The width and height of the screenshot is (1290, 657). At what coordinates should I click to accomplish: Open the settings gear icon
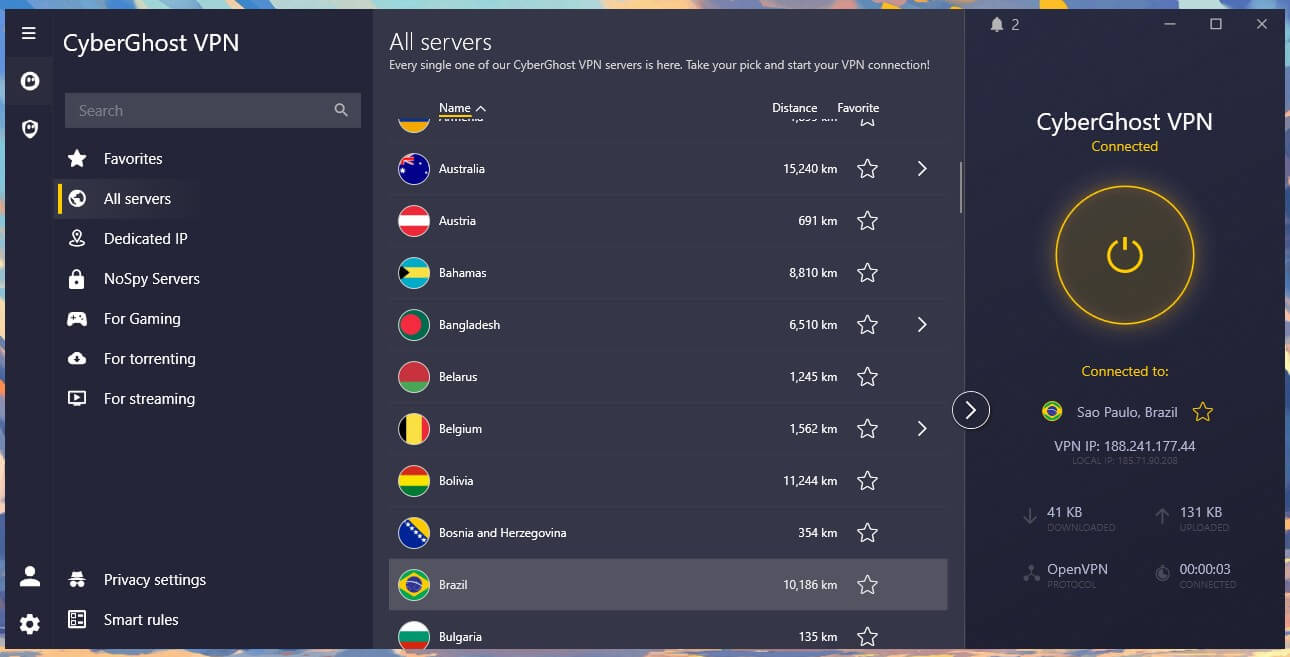[x=30, y=624]
